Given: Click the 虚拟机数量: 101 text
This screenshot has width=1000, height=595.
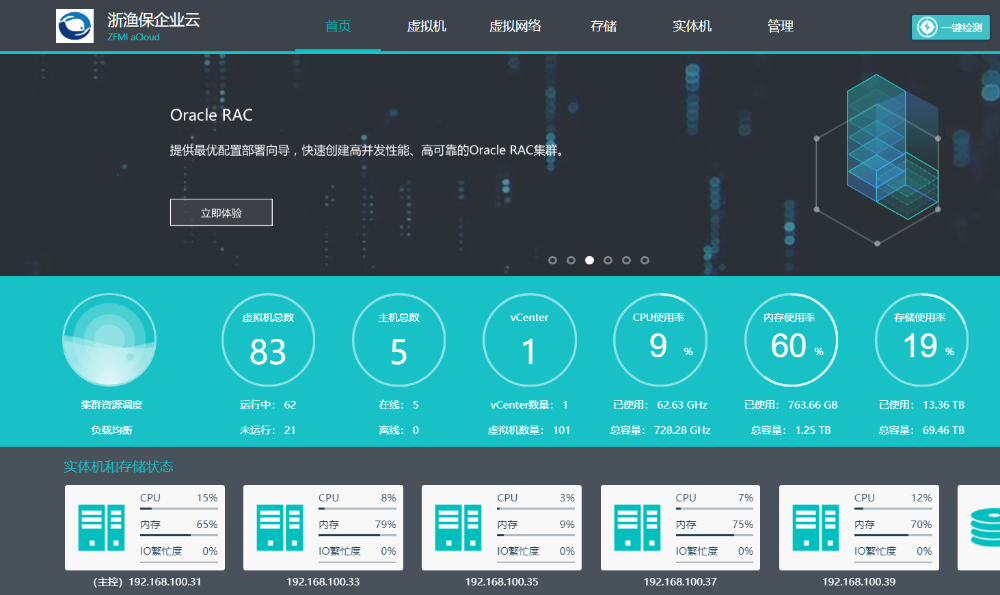Looking at the screenshot, I should 529,430.
